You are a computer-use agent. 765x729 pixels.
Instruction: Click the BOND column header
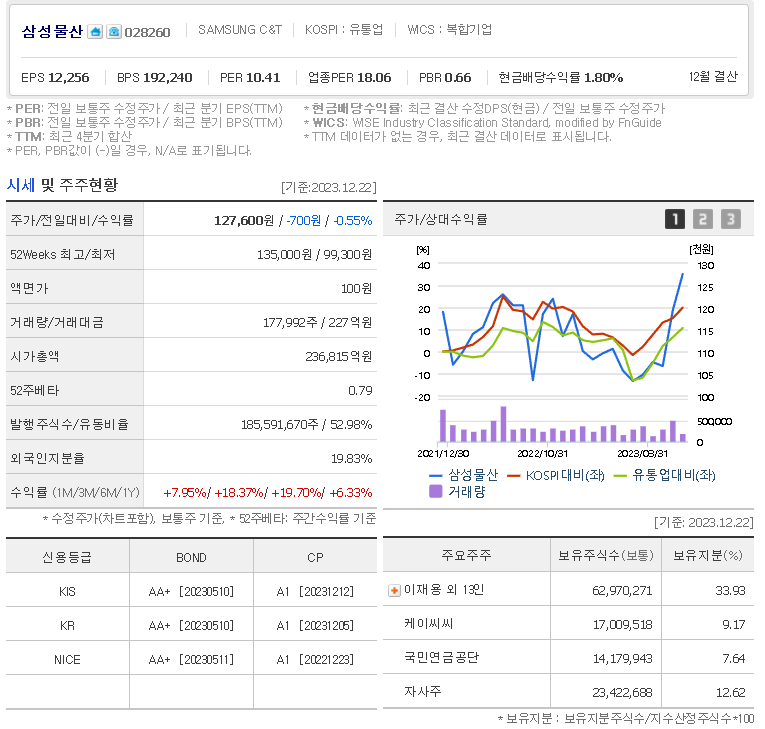click(x=191, y=557)
